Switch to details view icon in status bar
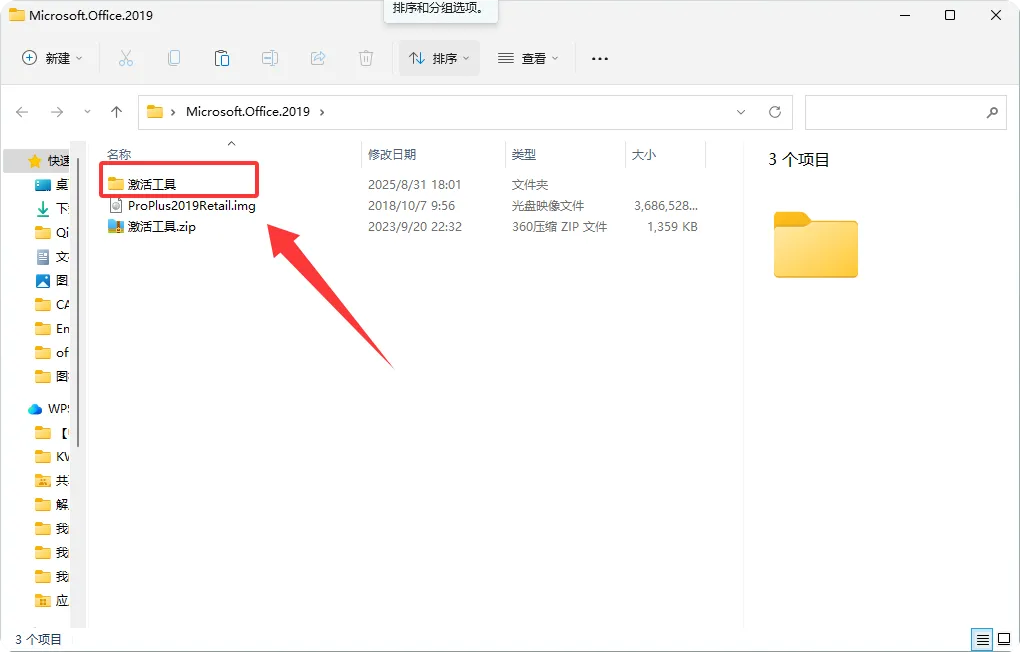 click(x=982, y=640)
